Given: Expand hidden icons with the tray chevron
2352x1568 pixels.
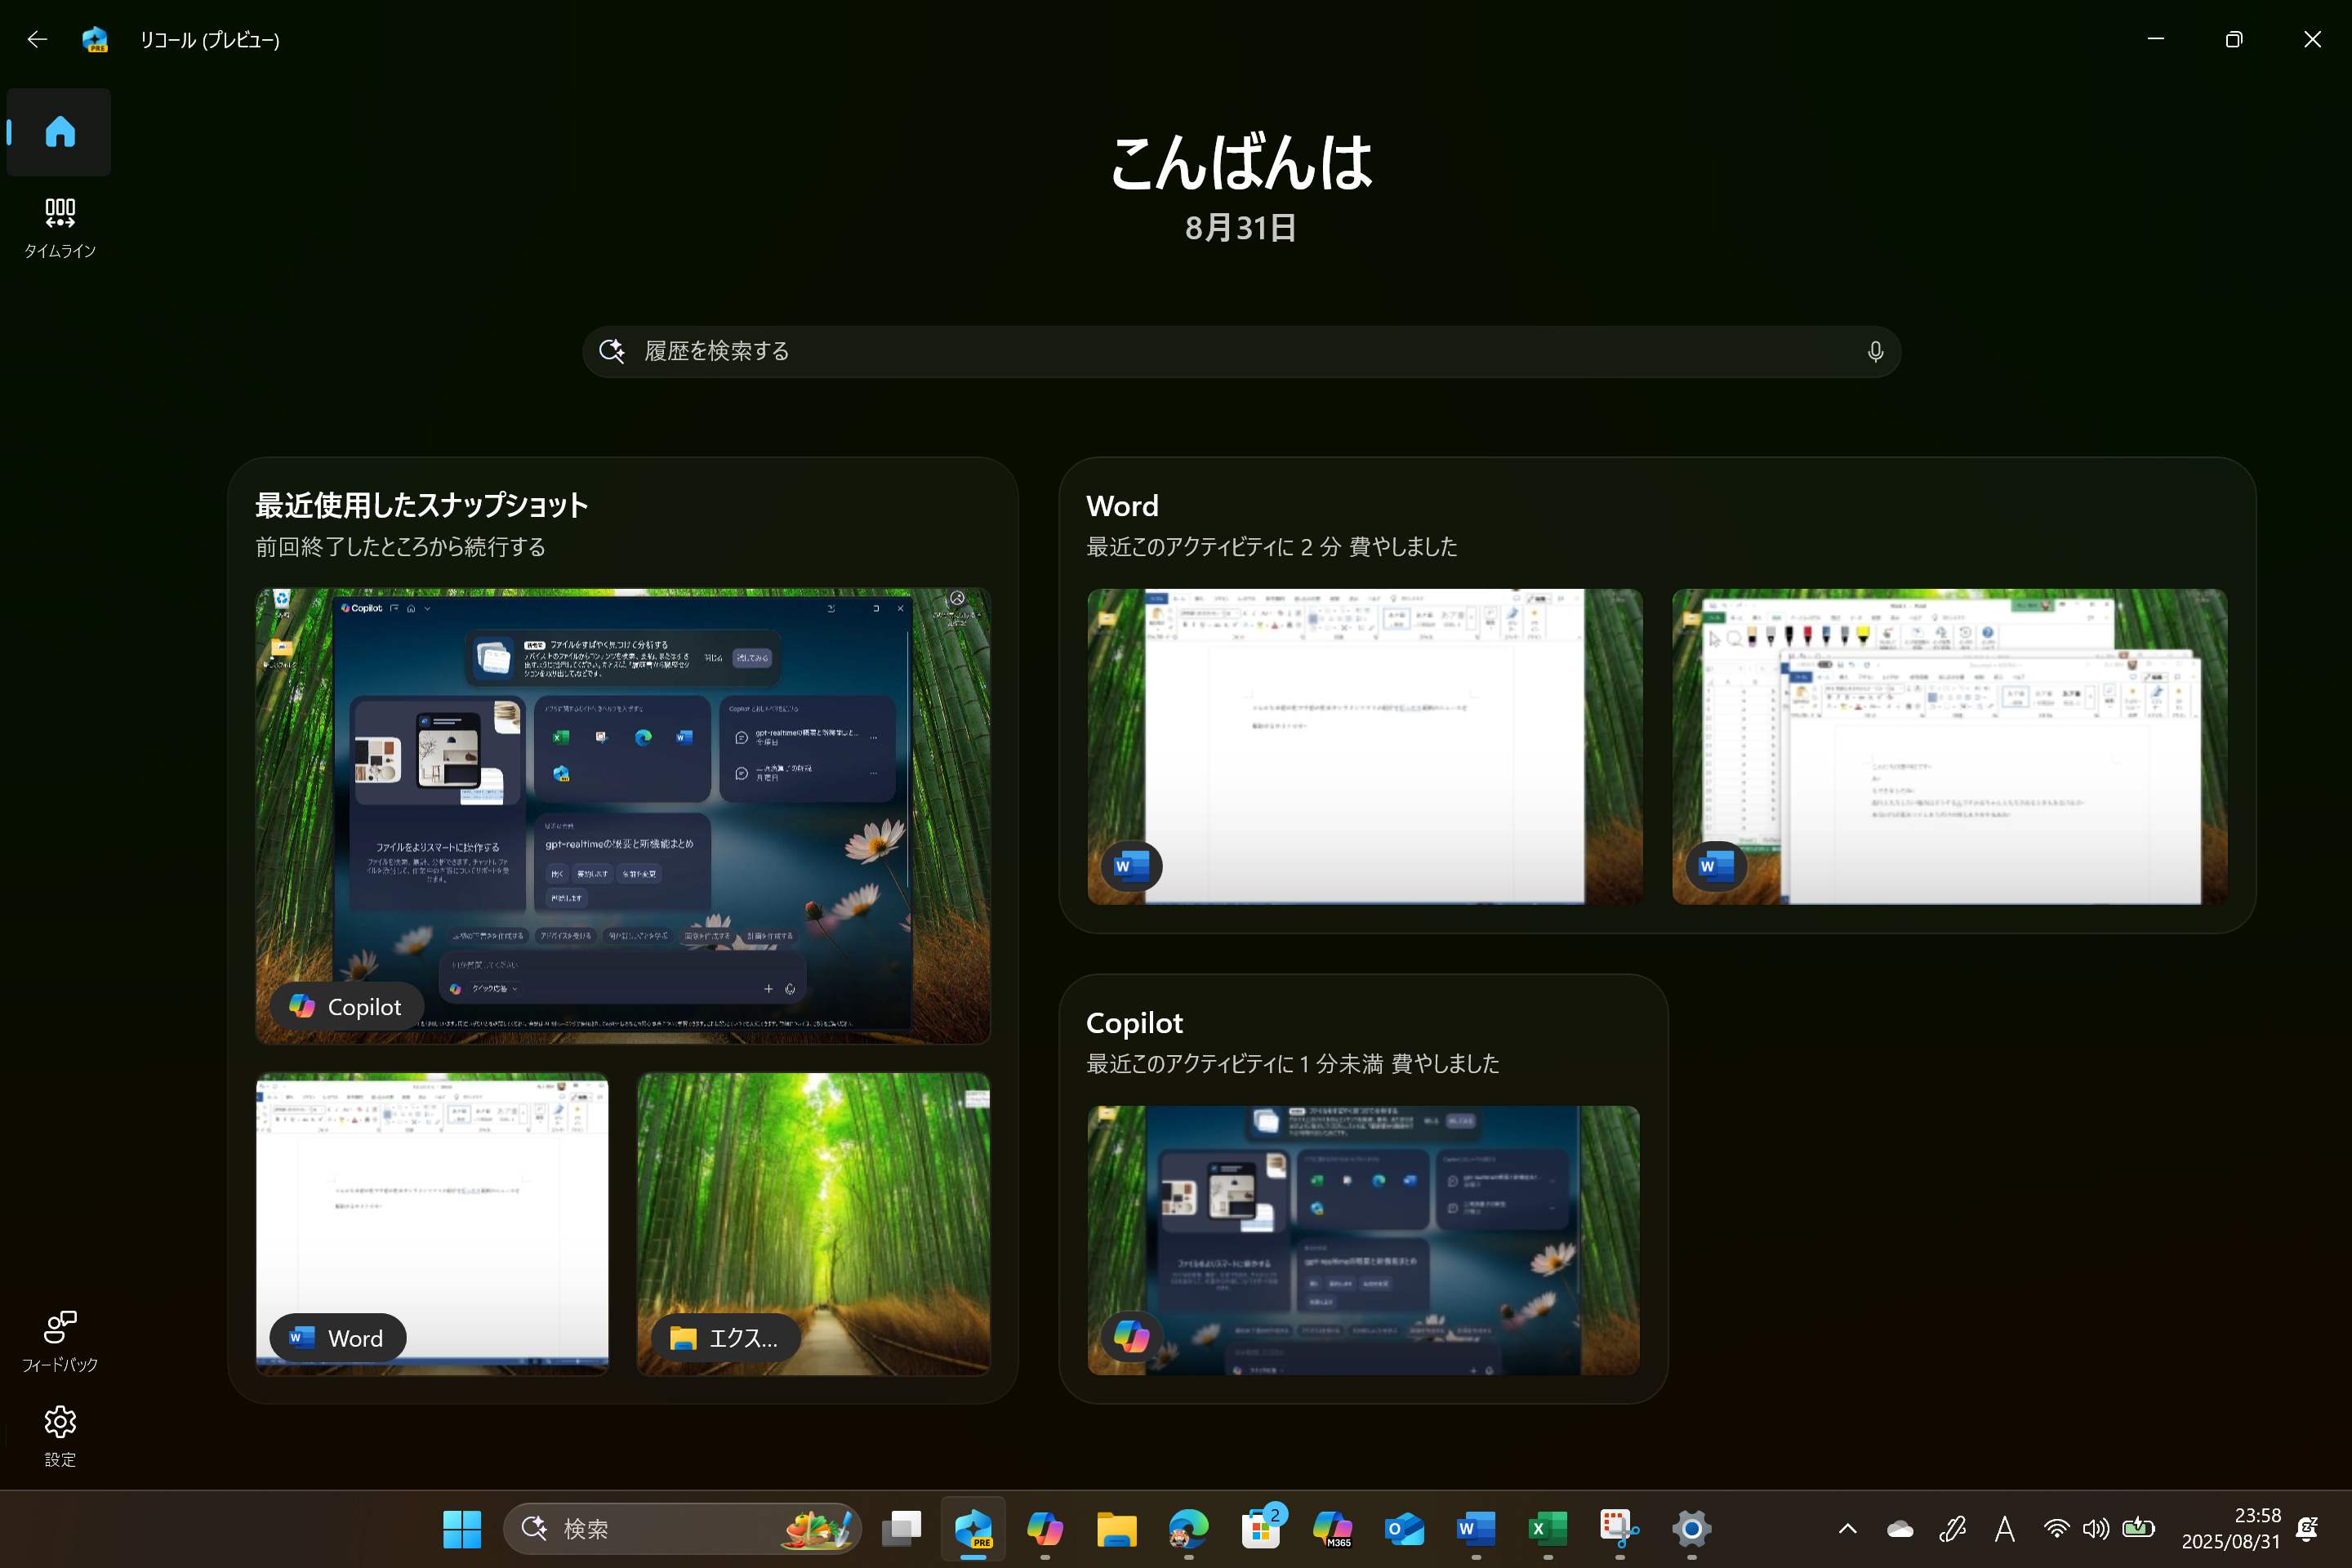Looking at the screenshot, I should pos(1847,1529).
